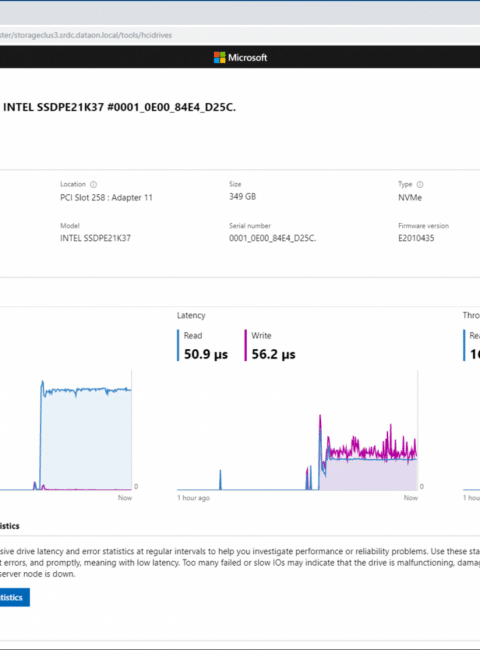Click the Model value 'INTEL SSDPE21K37'
The width and height of the screenshot is (480, 650).
(x=95, y=238)
